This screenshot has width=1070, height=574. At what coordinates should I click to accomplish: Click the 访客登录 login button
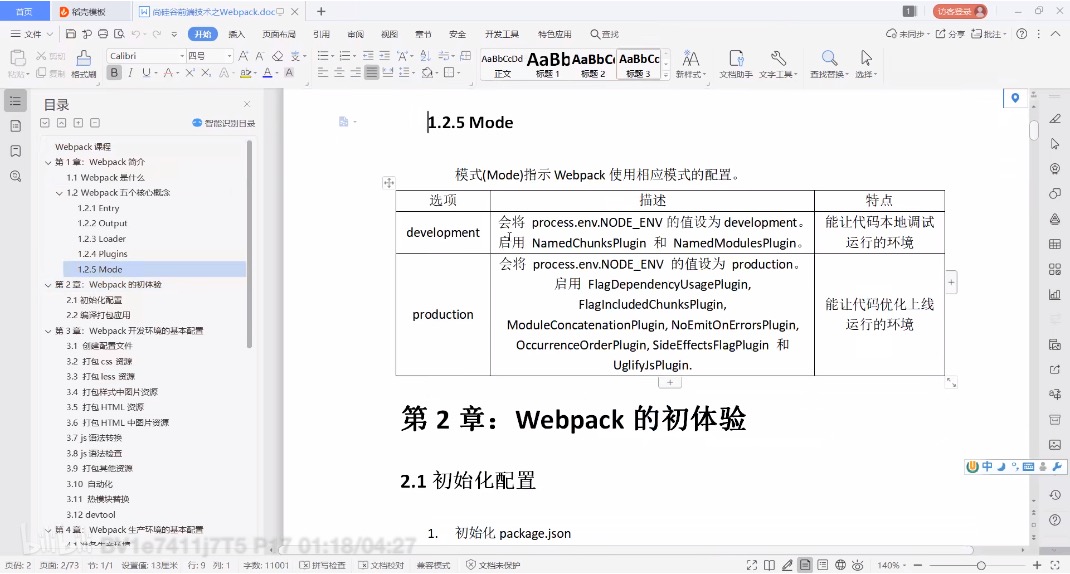coord(960,12)
